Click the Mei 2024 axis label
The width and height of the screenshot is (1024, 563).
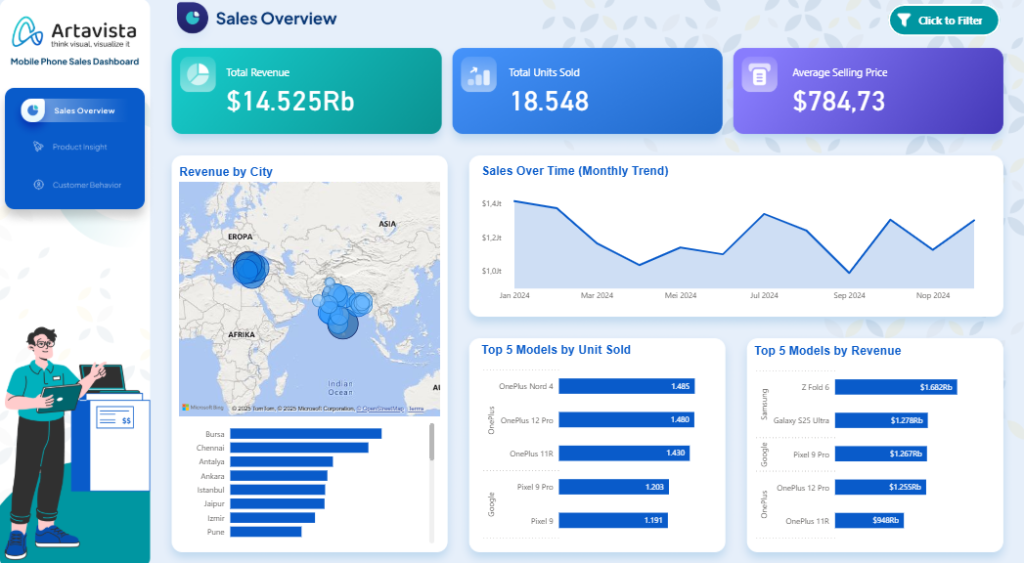click(680, 295)
